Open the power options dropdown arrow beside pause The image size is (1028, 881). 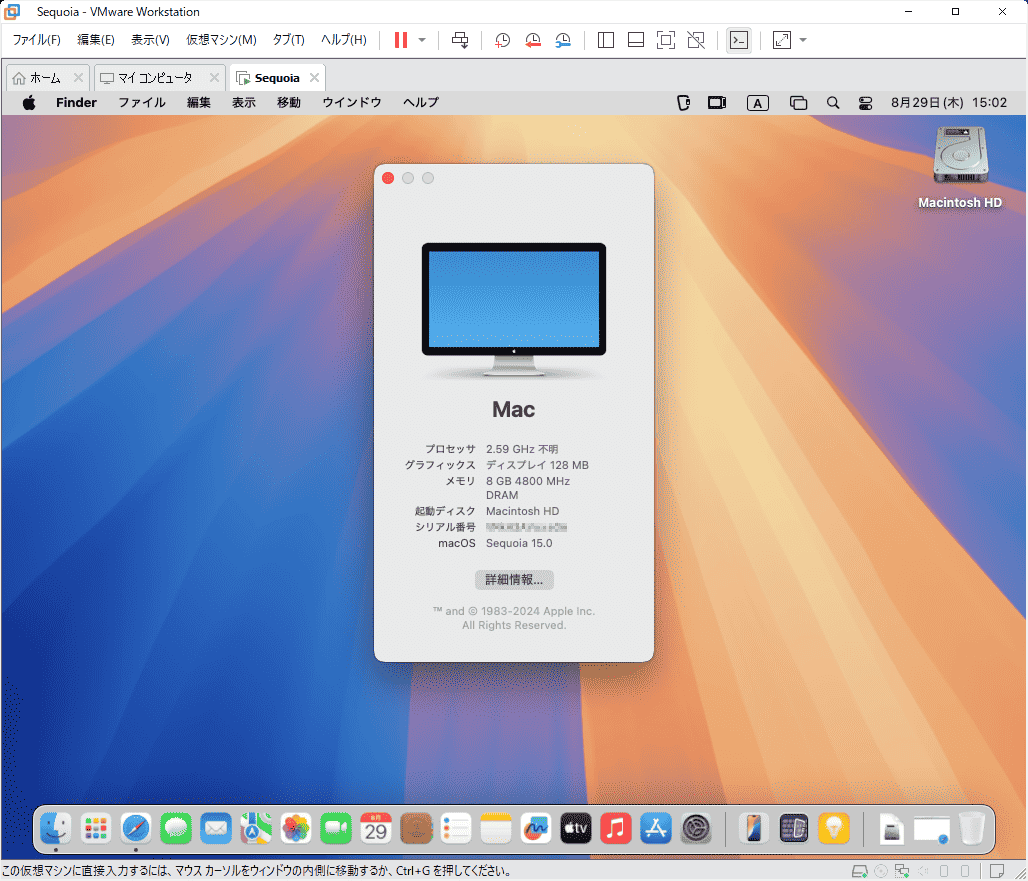tap(422, 40)
